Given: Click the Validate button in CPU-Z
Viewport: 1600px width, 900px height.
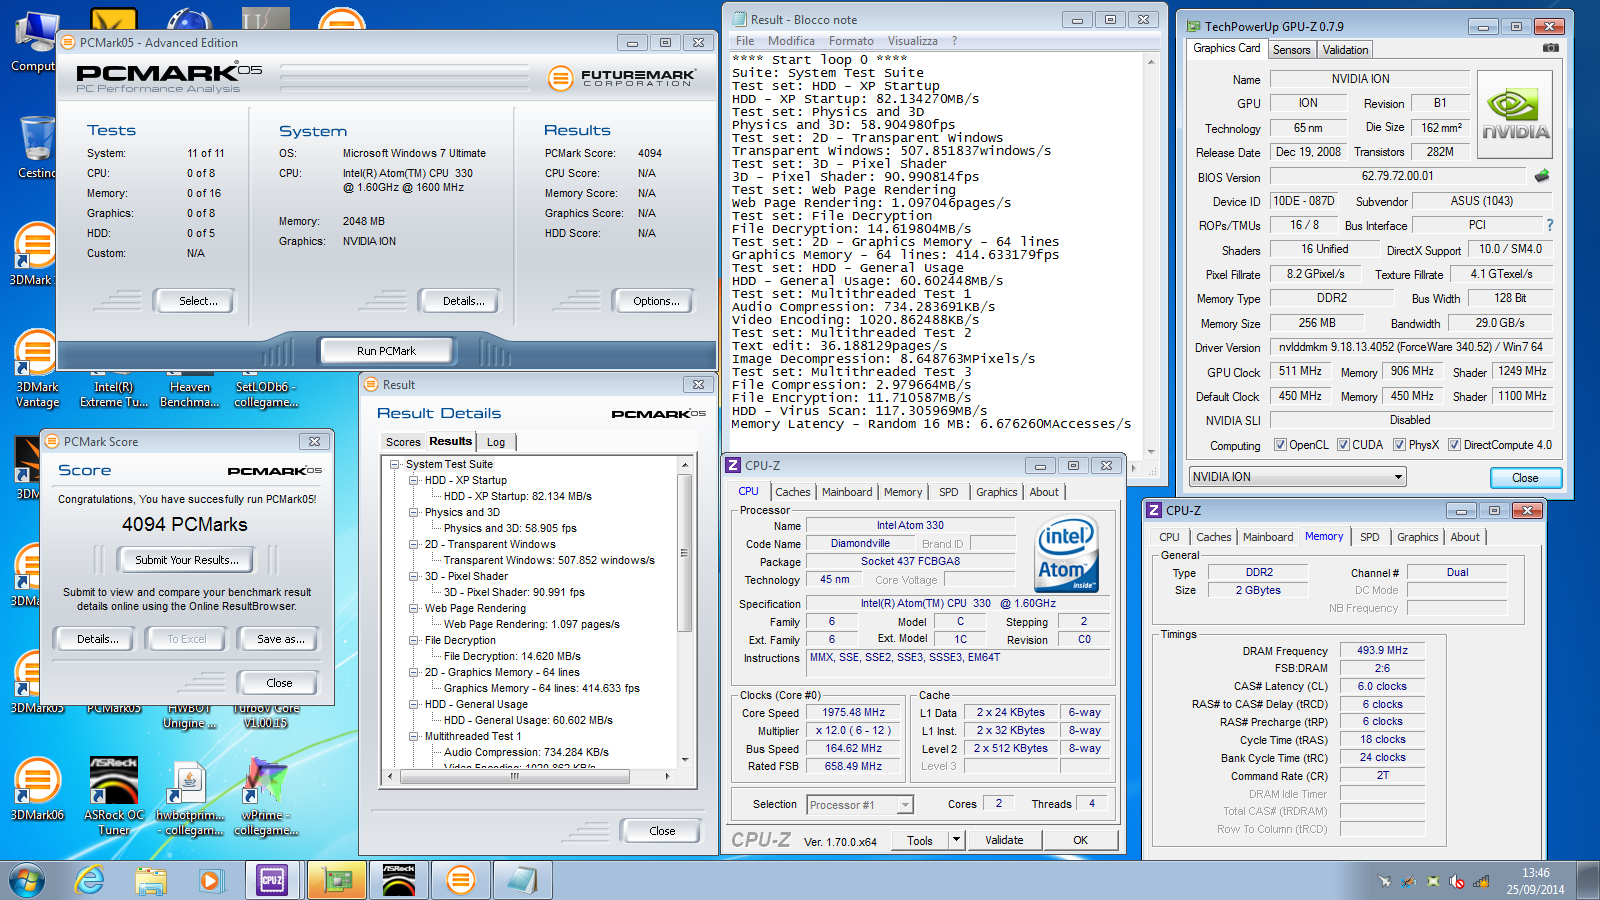Looking at the screenshot, I should tap(1004, 840).
